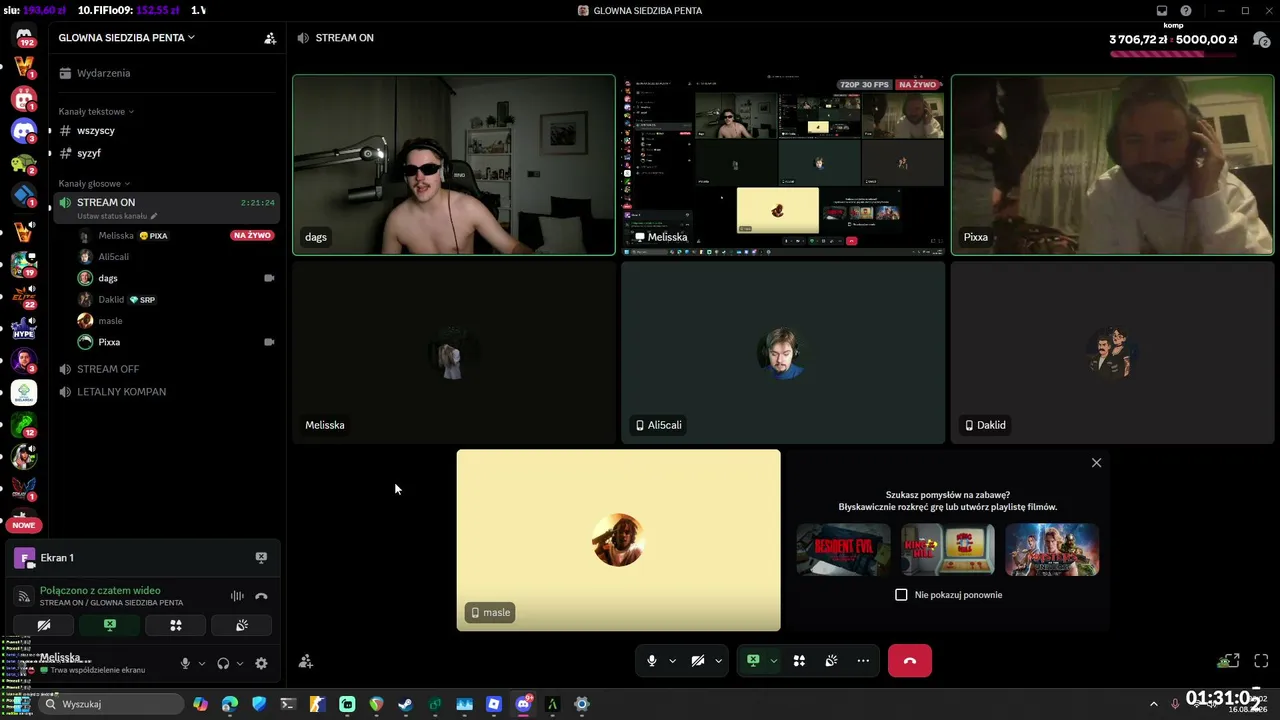The width and height of the screenshot is (1280, 720).
Task: Open microphone options arrow in user panel
Action: click(201, 663)
